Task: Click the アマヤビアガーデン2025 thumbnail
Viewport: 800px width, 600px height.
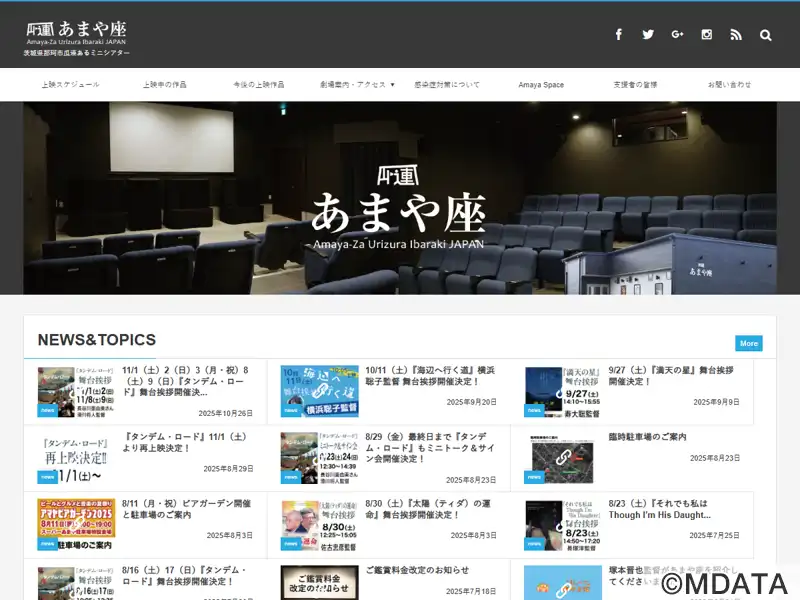Action: [x=76, y=524]
